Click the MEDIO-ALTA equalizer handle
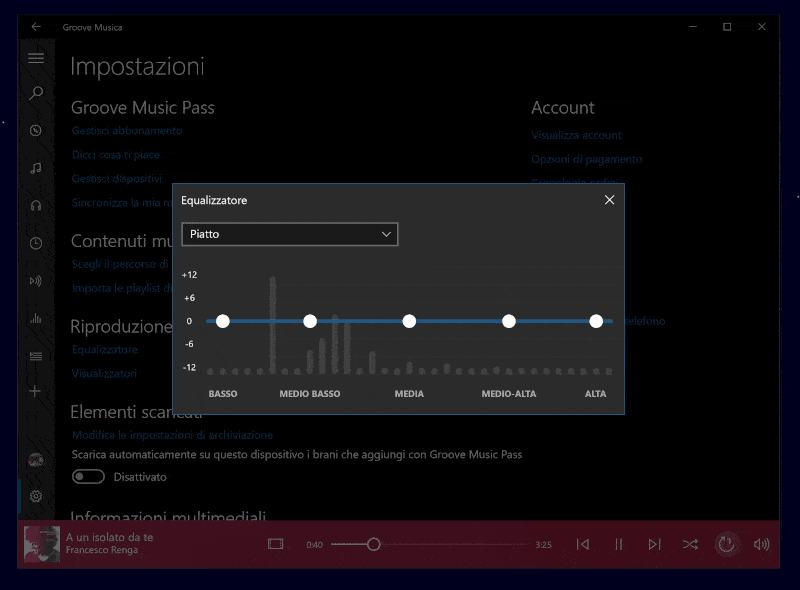Viewport: 800px width, 590px height. click(x=509, y=321)
